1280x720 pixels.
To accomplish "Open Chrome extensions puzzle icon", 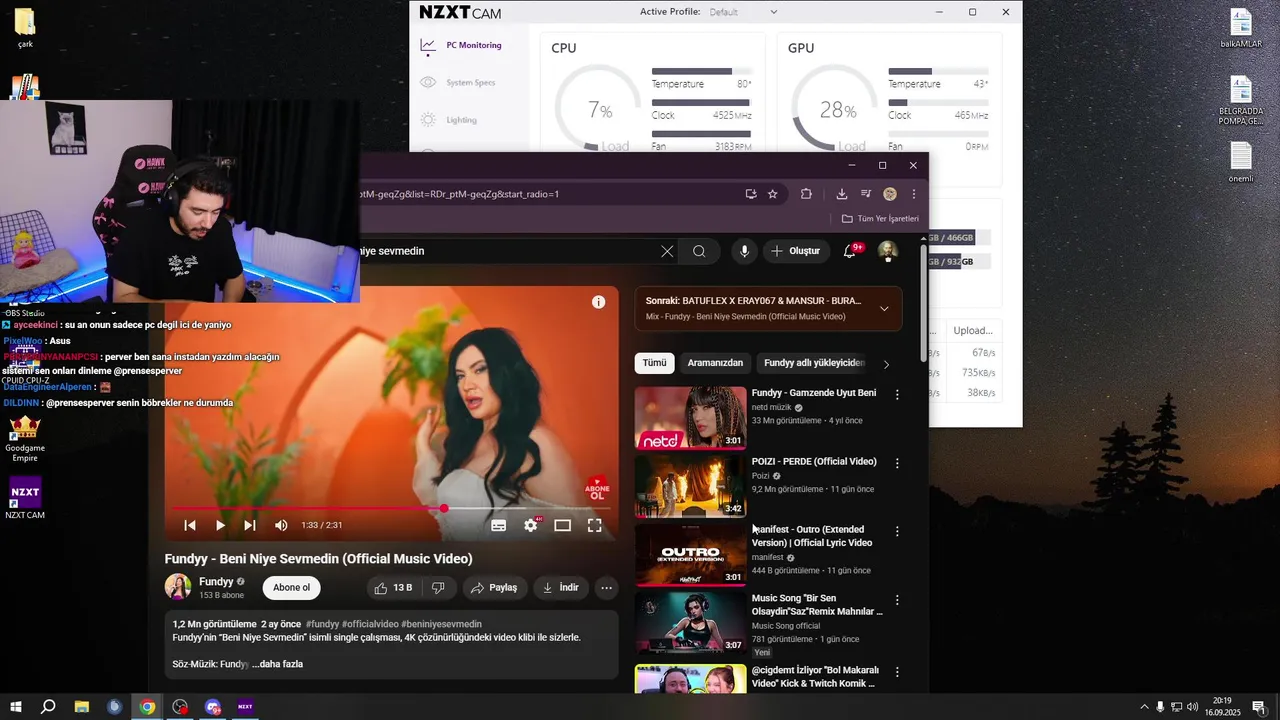I will click(806, 194).
